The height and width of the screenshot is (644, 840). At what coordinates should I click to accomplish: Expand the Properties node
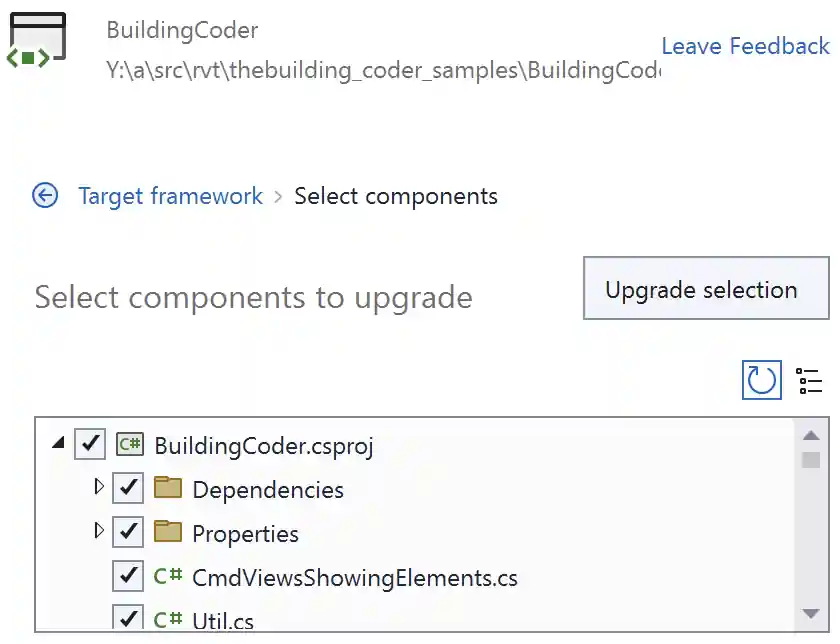(x=99, y=533)
